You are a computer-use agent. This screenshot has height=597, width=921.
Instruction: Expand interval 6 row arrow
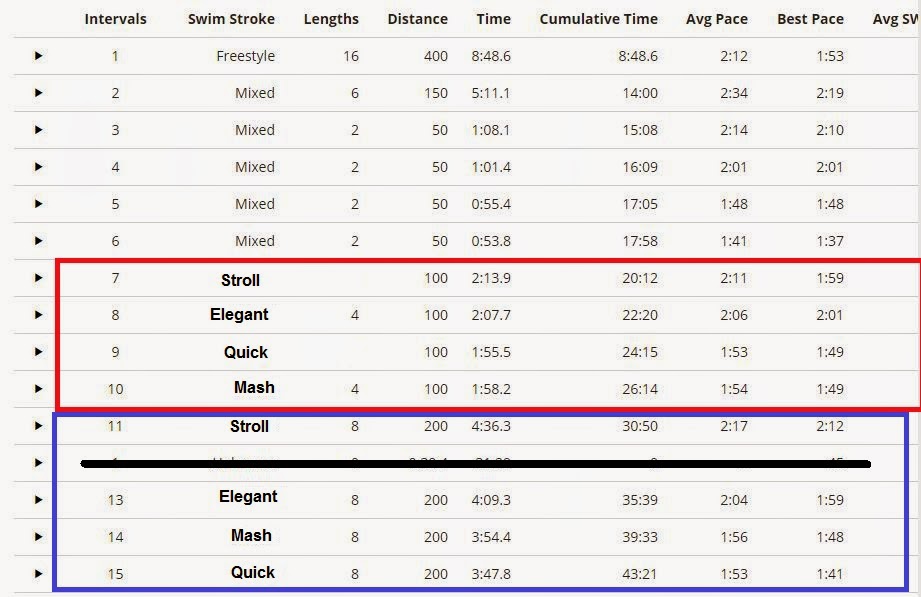[38, 241]
